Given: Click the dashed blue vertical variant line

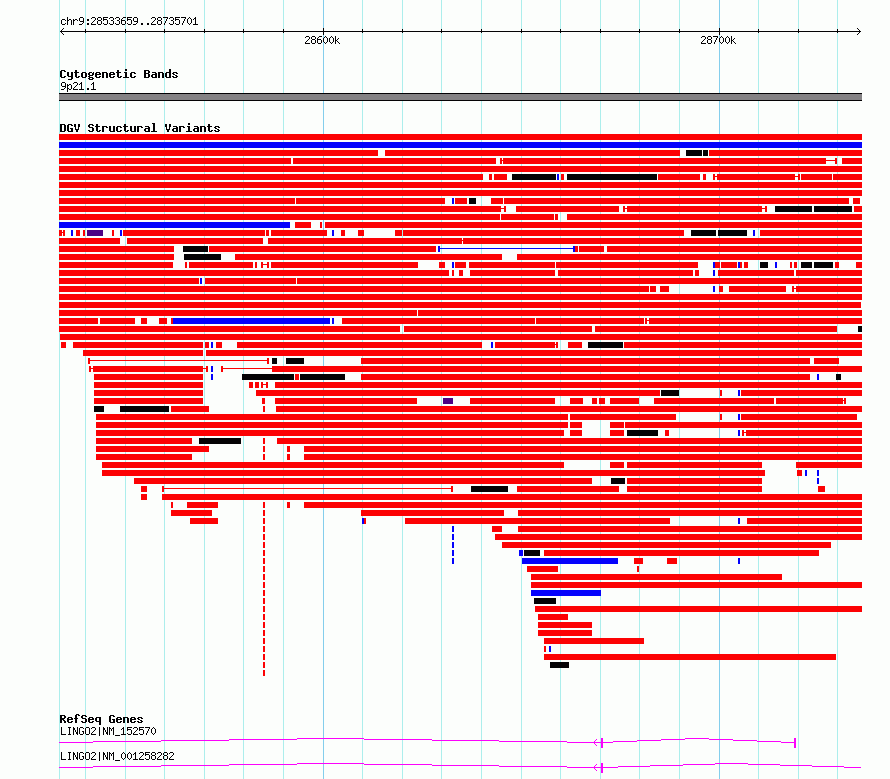Looking at the screenshot, I should pyautogui.click(x=453, y=545).
